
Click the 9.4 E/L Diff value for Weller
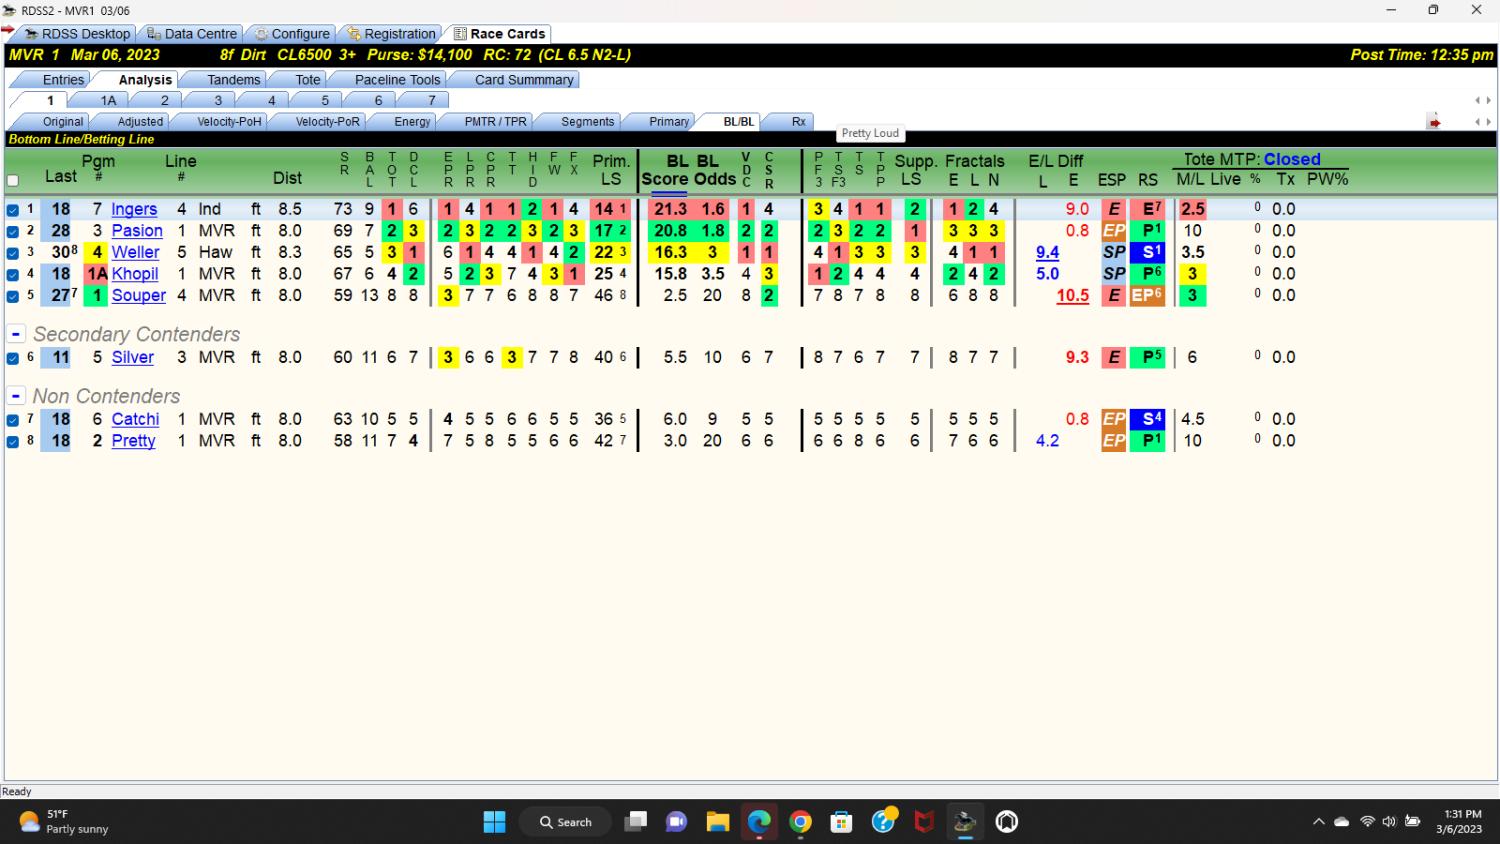coord(1047,252)
